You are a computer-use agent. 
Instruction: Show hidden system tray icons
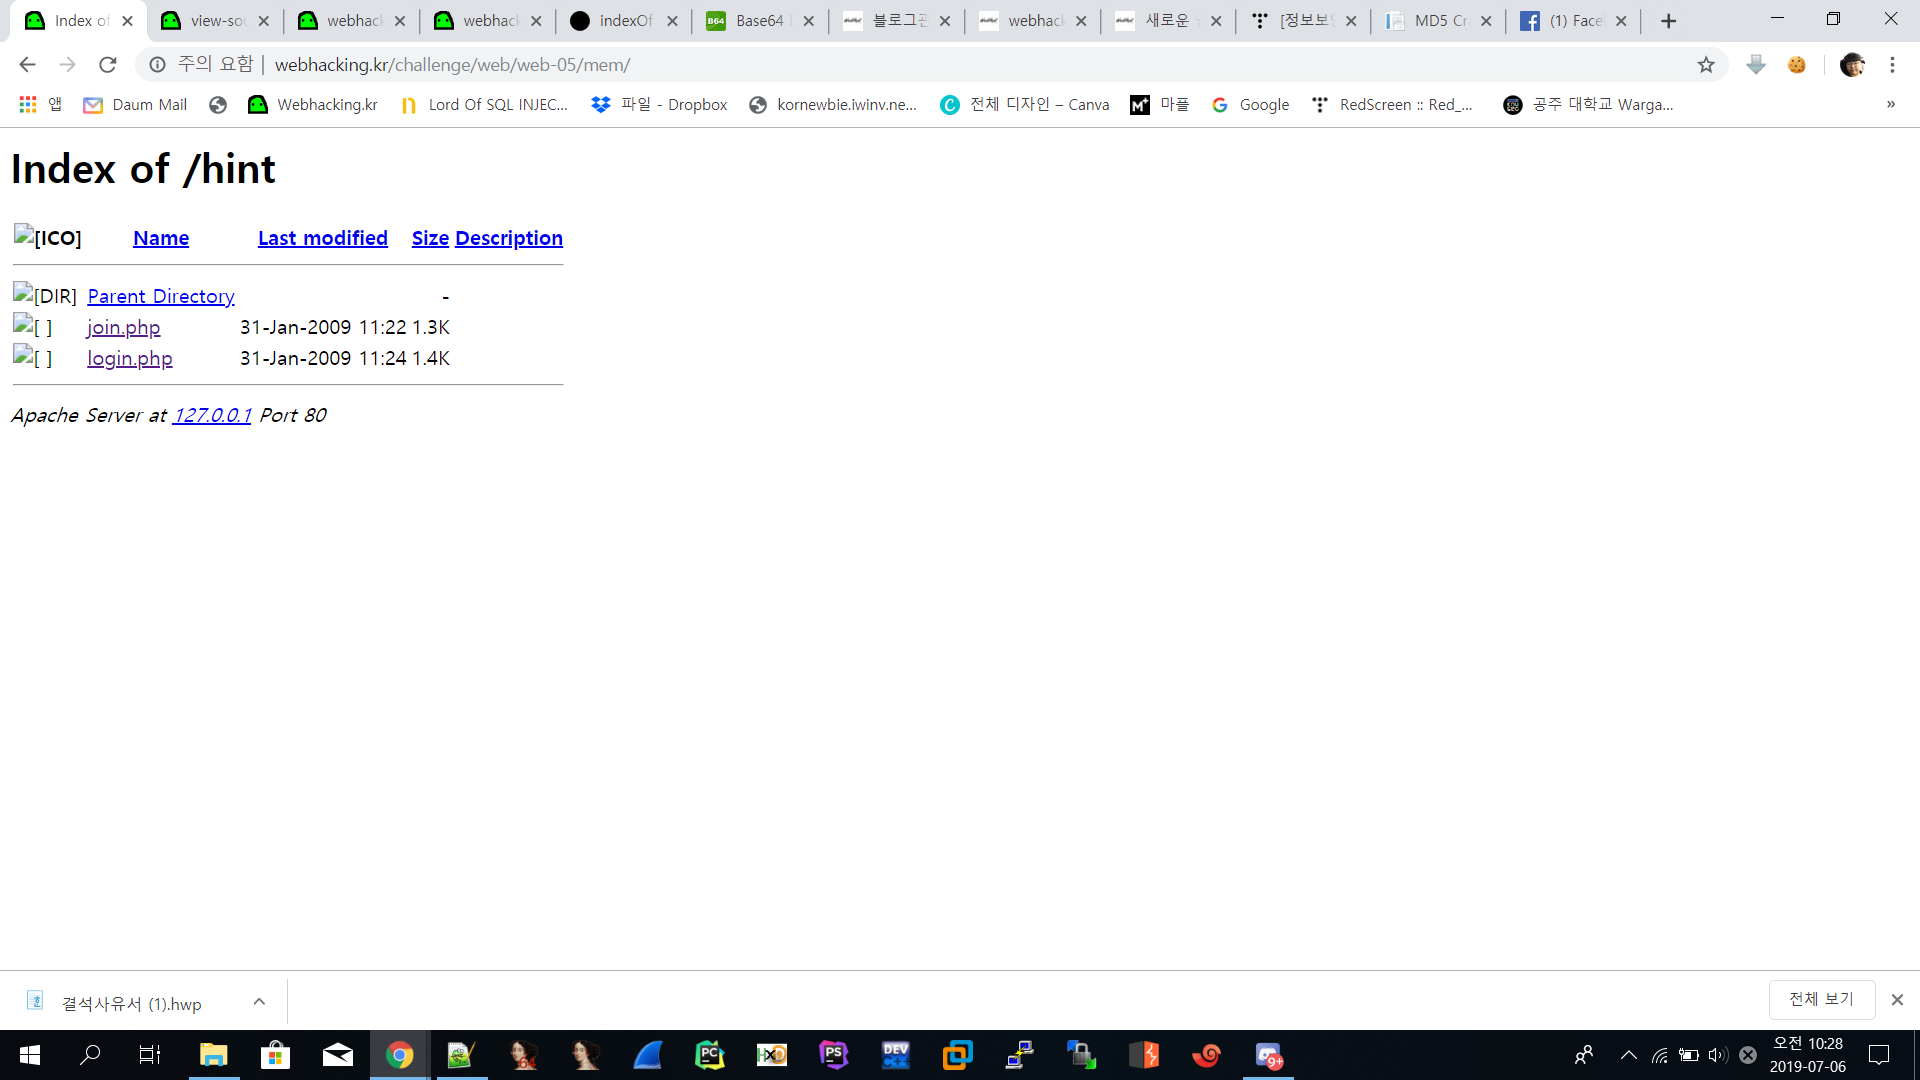[1628, 1055]
